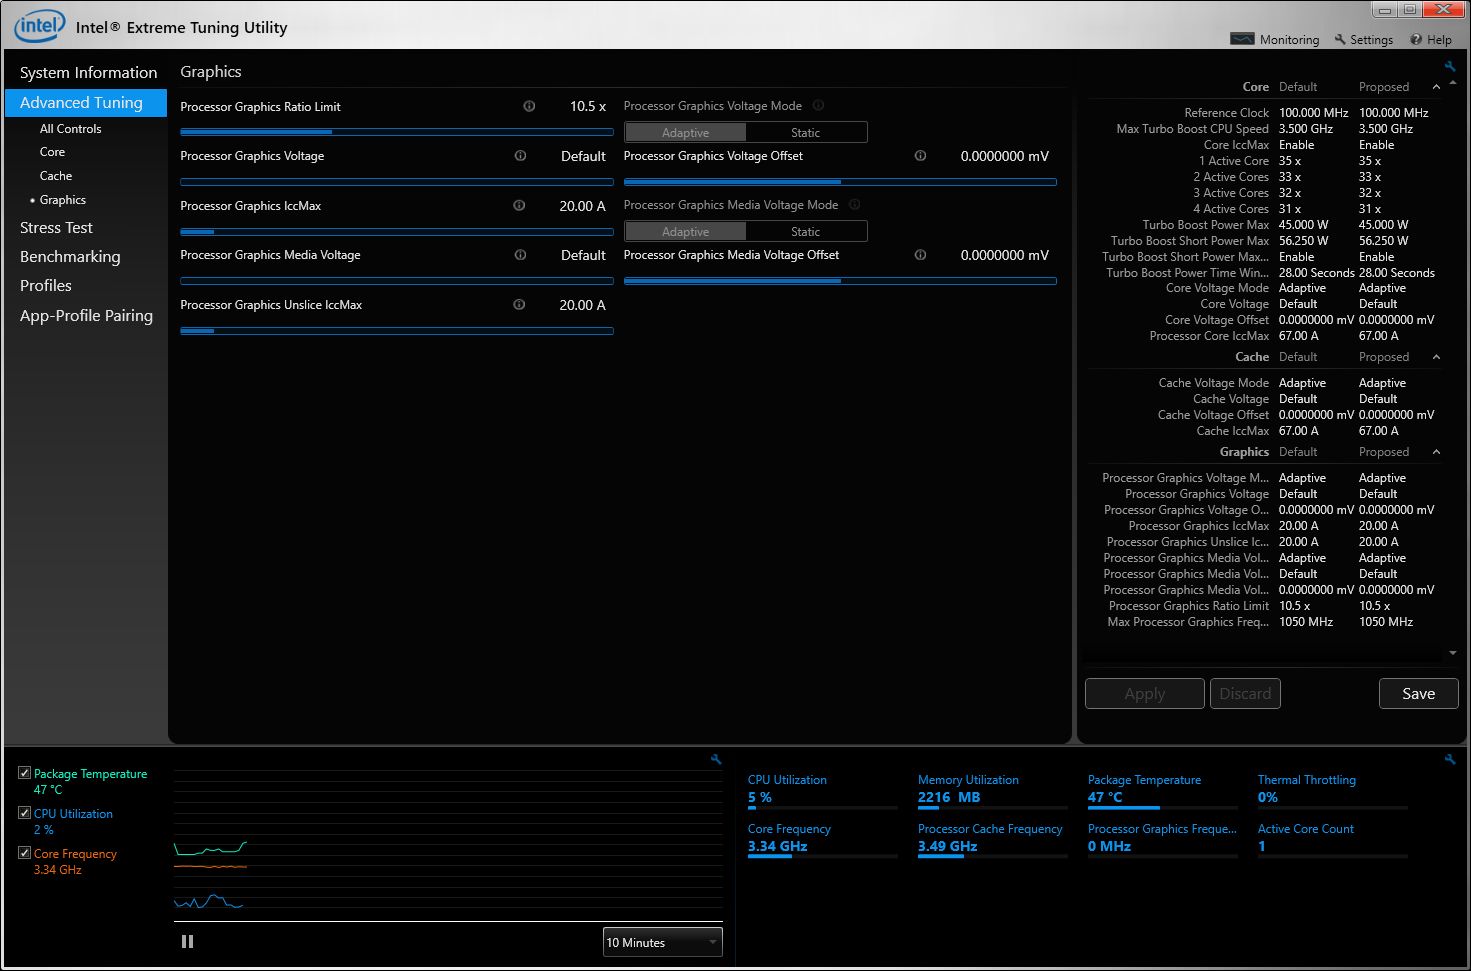Save the current tuning profile
1471x971 pixels.
click(1418, 693)
